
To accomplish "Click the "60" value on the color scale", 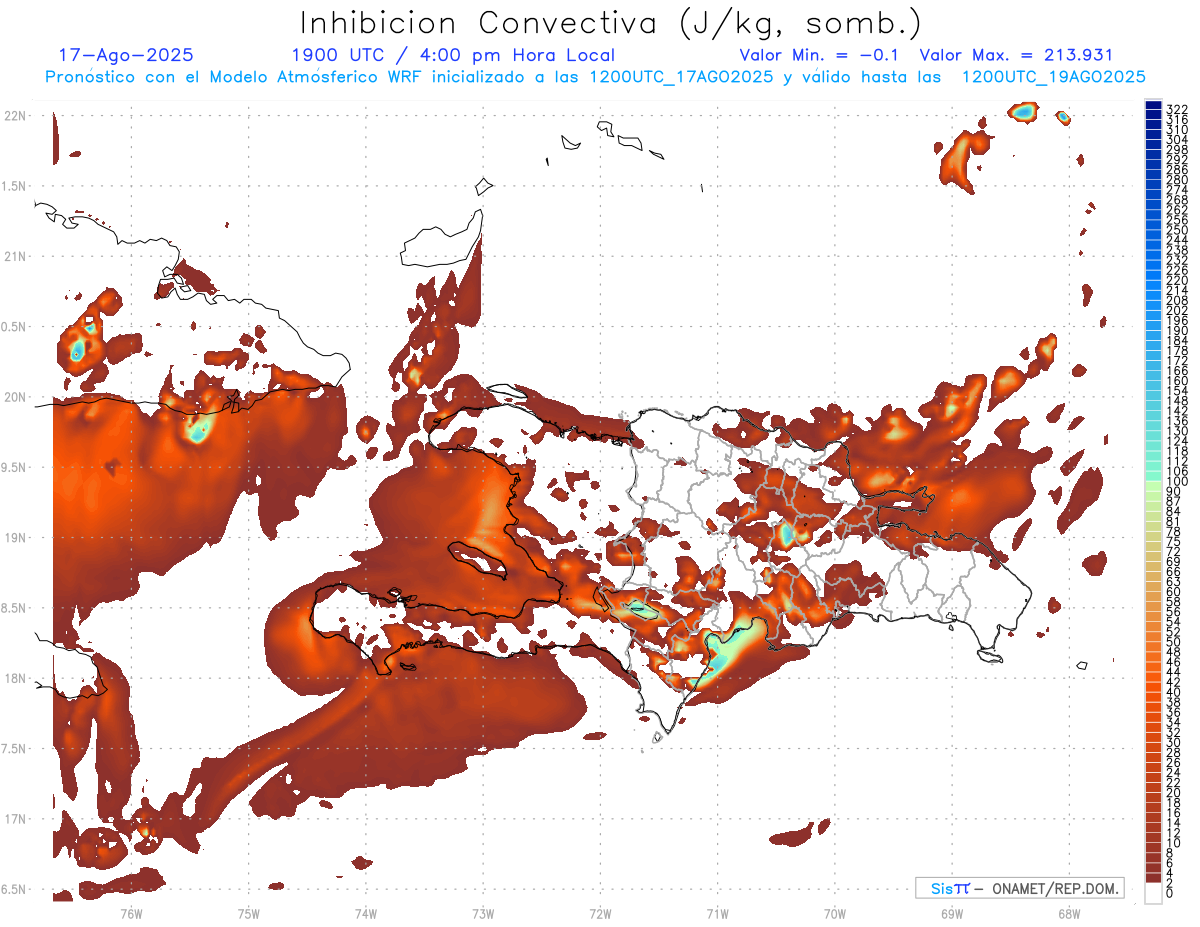I will tap(1173, 592).
